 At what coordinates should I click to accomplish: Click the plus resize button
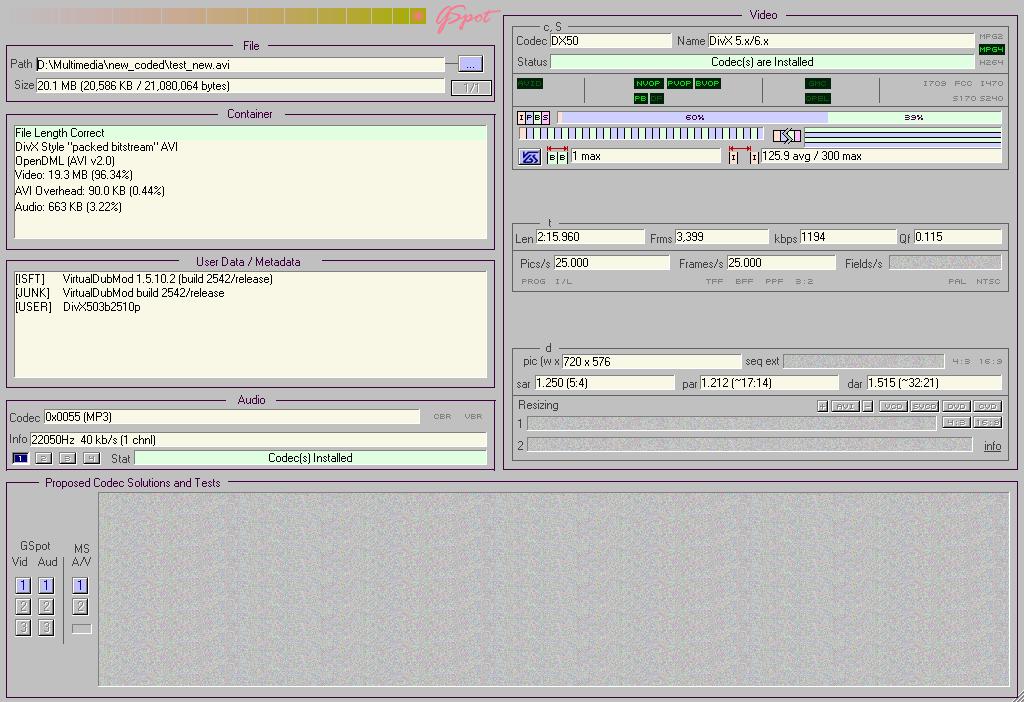click(823, 406)
